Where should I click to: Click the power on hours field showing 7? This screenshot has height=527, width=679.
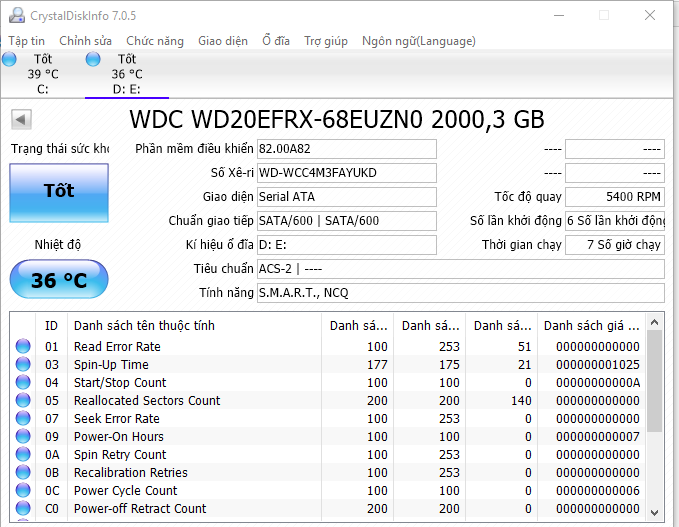pos(615,245)
